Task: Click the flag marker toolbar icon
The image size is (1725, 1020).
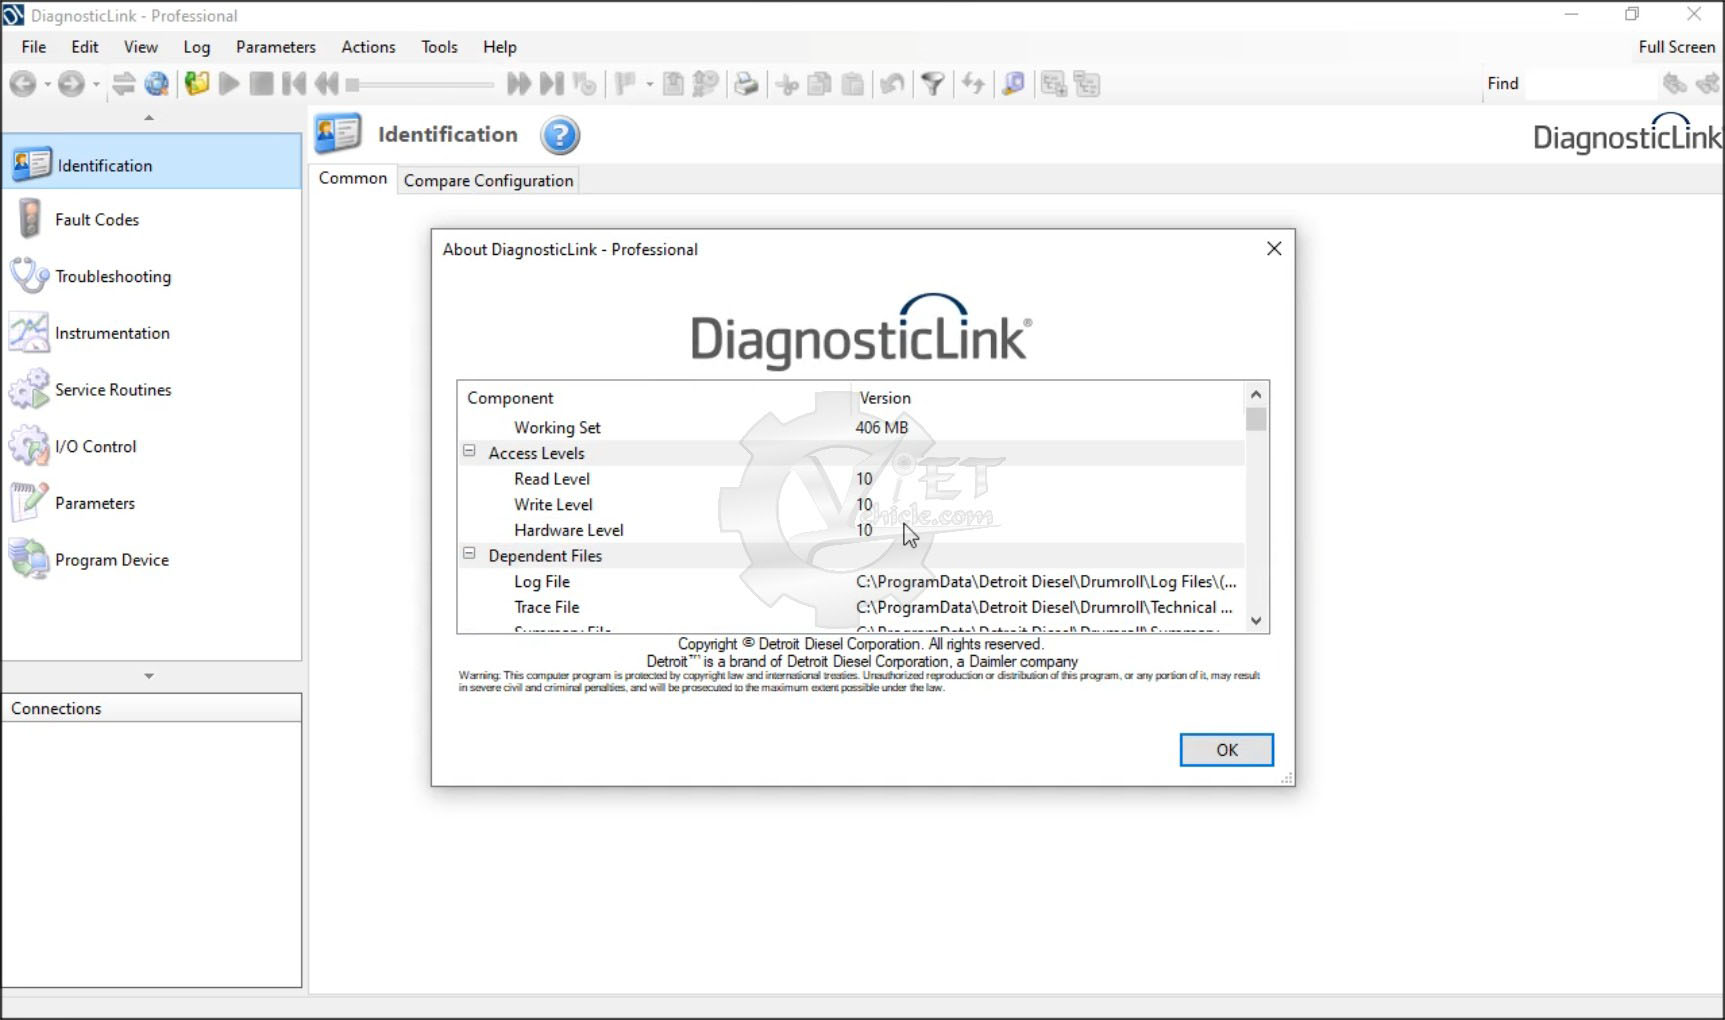Action: coord(625,84)
